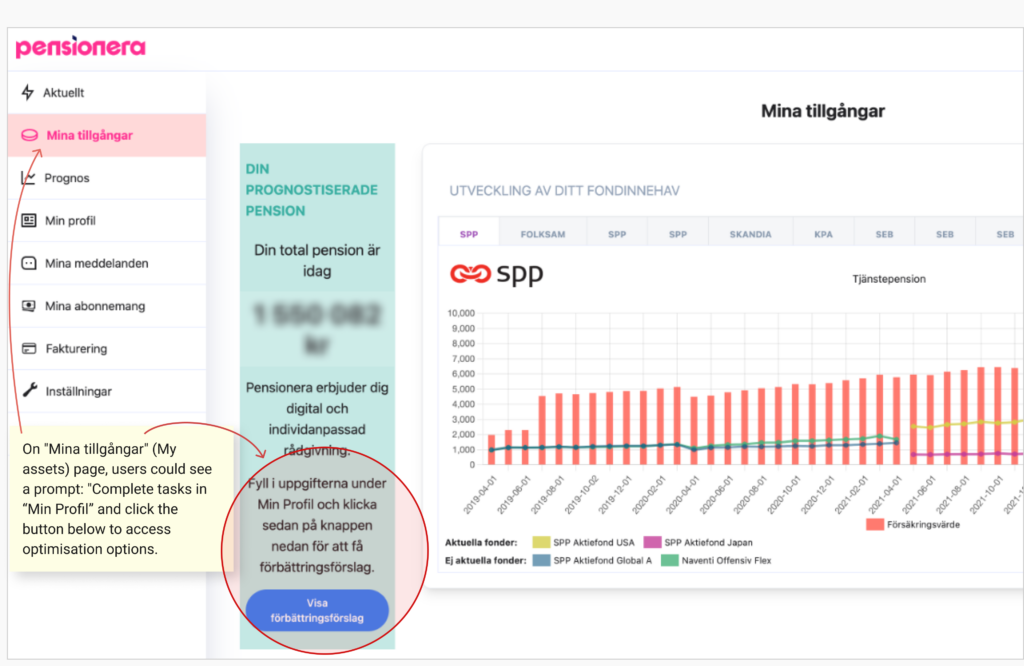
Task: Click the "2020-12-01" date label
Action: (817, 495)
